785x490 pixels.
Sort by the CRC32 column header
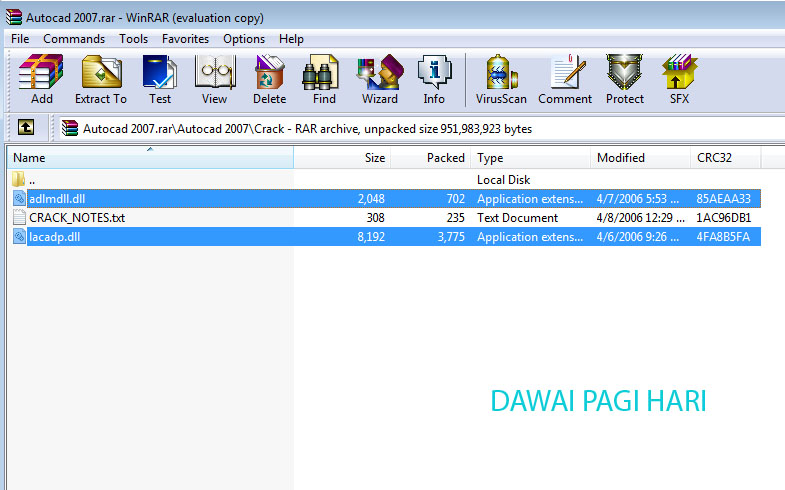tap(725, 158)
